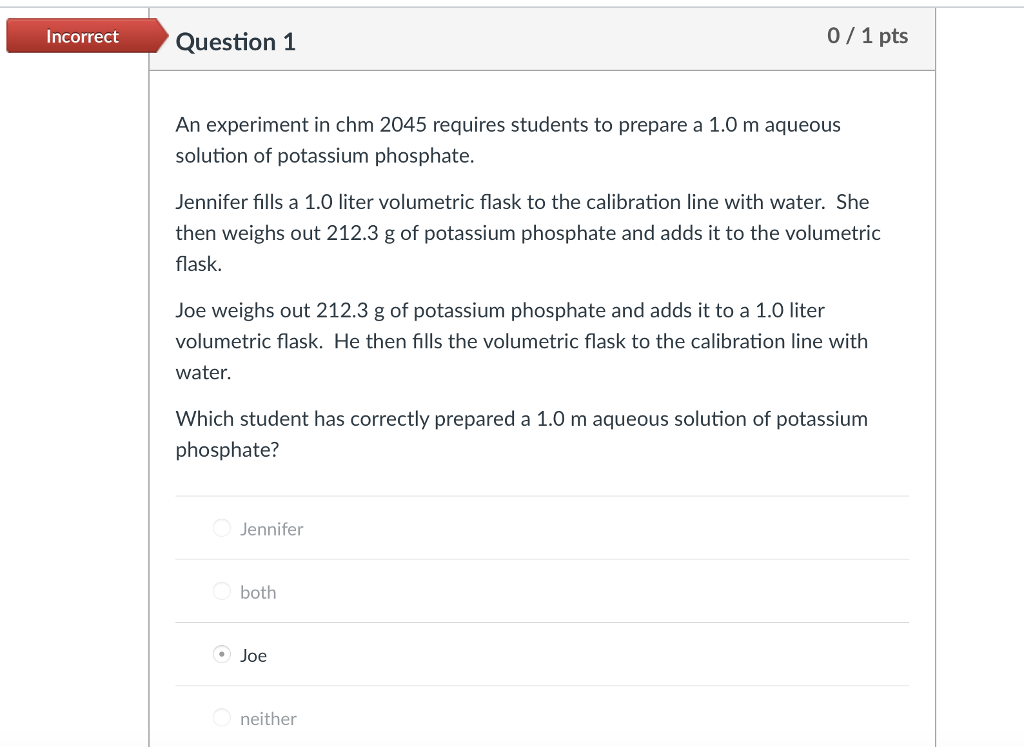
Task: Click the 'Jennifer' answer label text
Action: pyautogui.click(x=272, y=529)
